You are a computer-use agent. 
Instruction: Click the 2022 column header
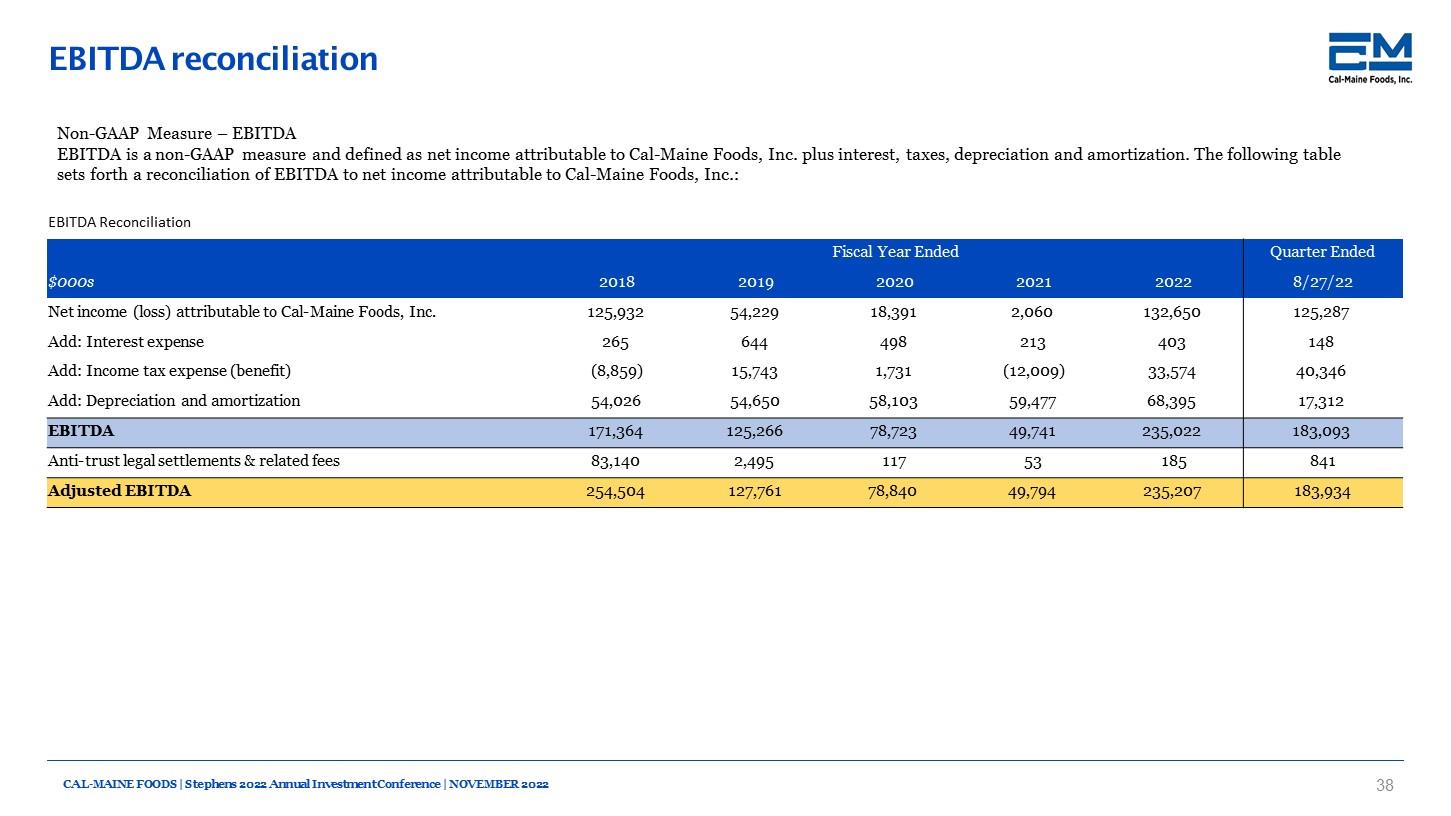point(1172,283)
